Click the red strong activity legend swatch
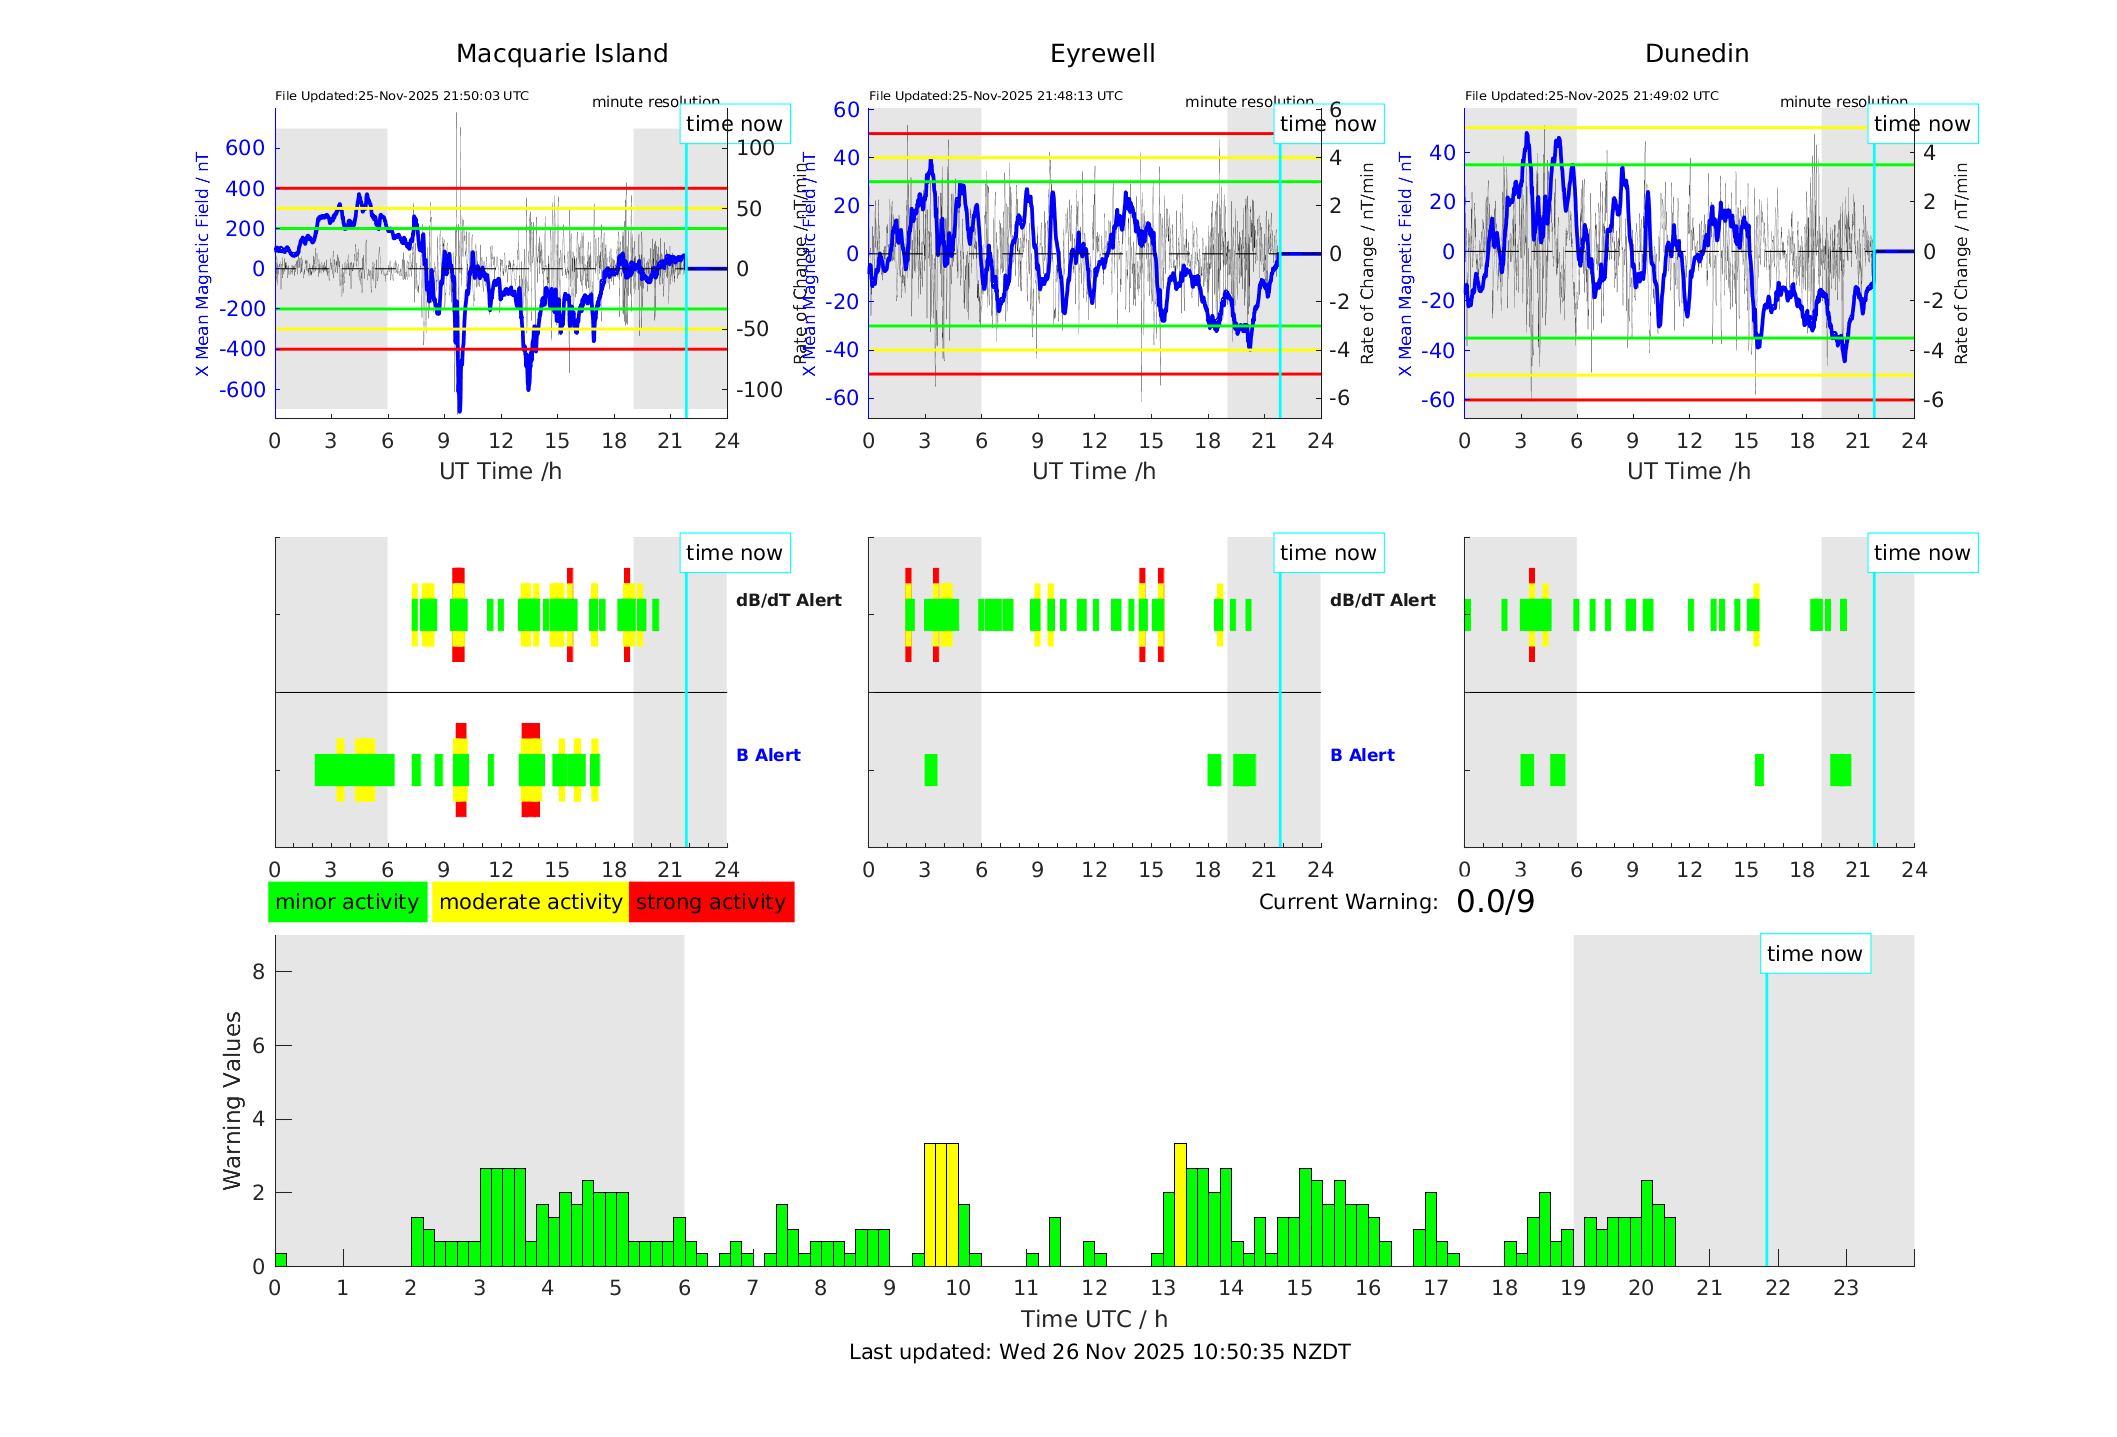 711,902
